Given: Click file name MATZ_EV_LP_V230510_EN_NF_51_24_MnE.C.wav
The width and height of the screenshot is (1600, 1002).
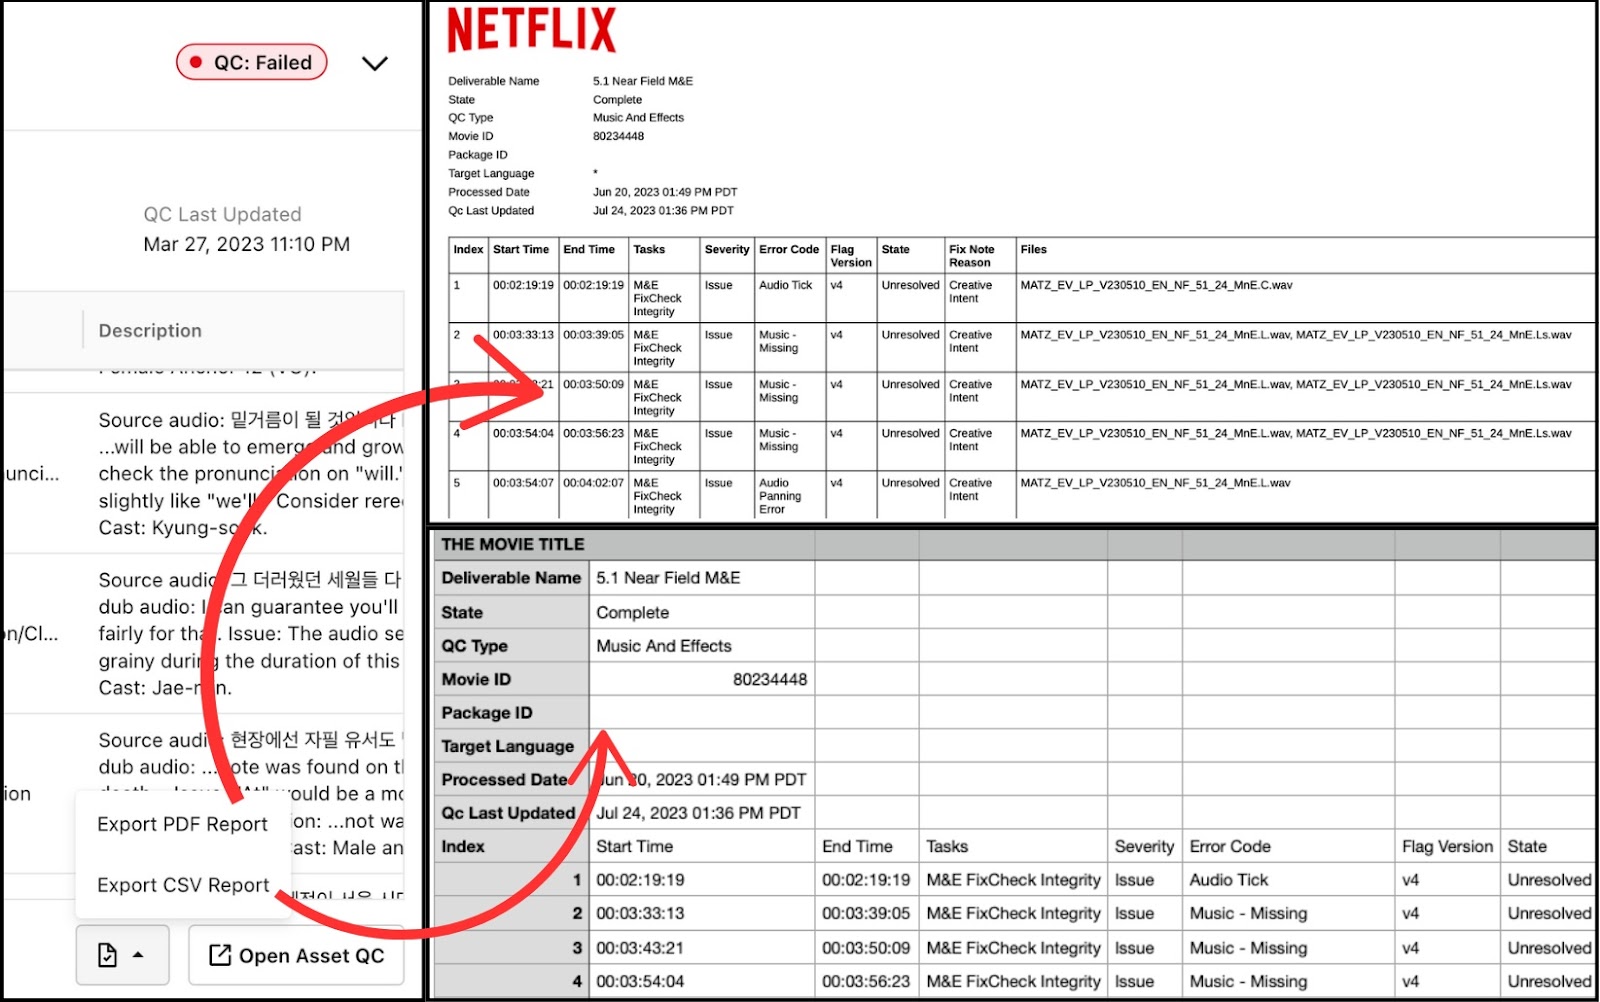Looking at the screenshot, I should tap(1156, 285).
